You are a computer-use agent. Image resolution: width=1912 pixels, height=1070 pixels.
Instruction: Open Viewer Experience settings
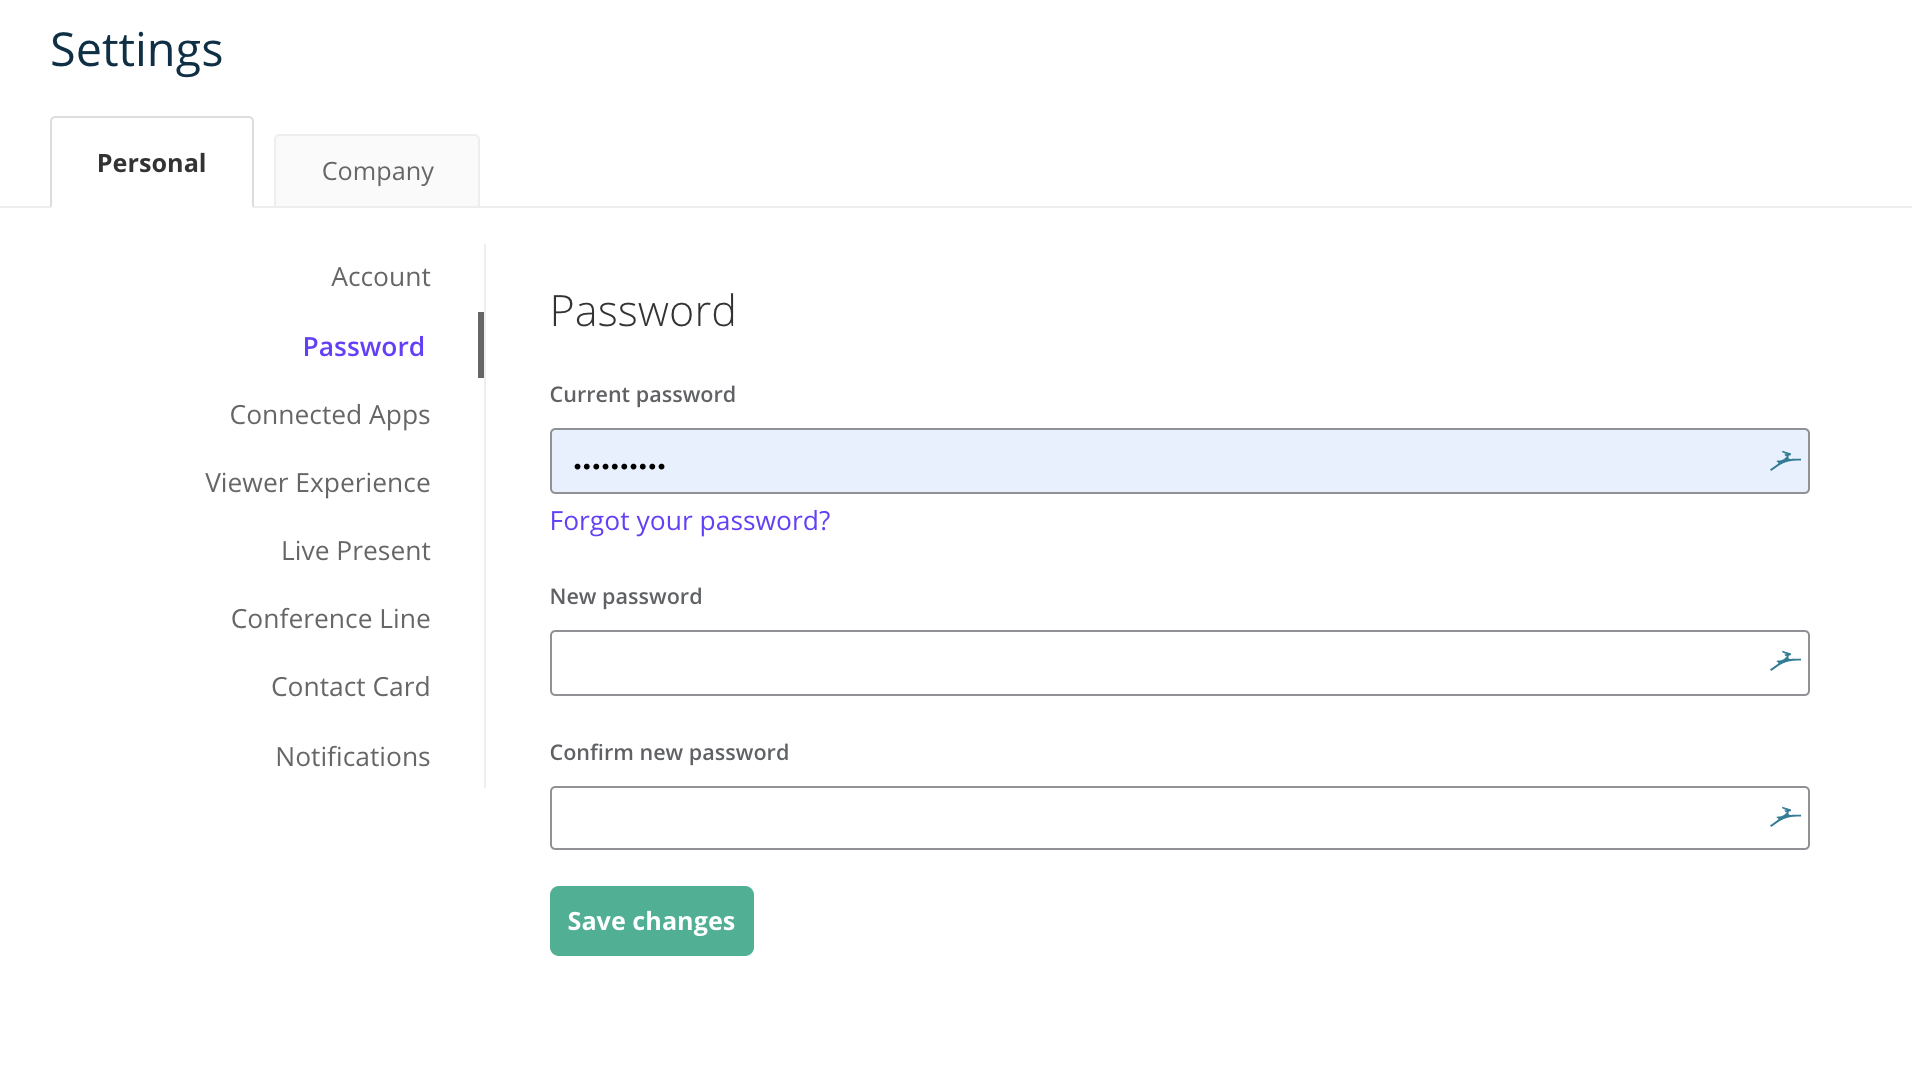(318, 483)
